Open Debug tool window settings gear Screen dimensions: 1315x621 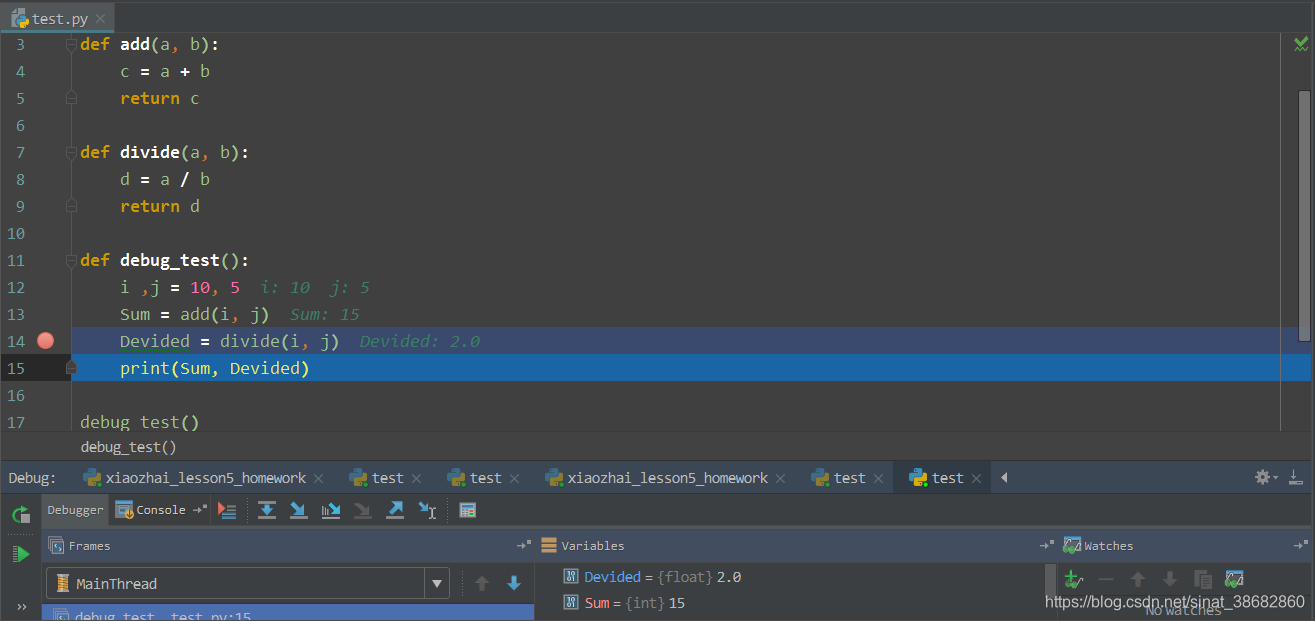(1266, 478)
